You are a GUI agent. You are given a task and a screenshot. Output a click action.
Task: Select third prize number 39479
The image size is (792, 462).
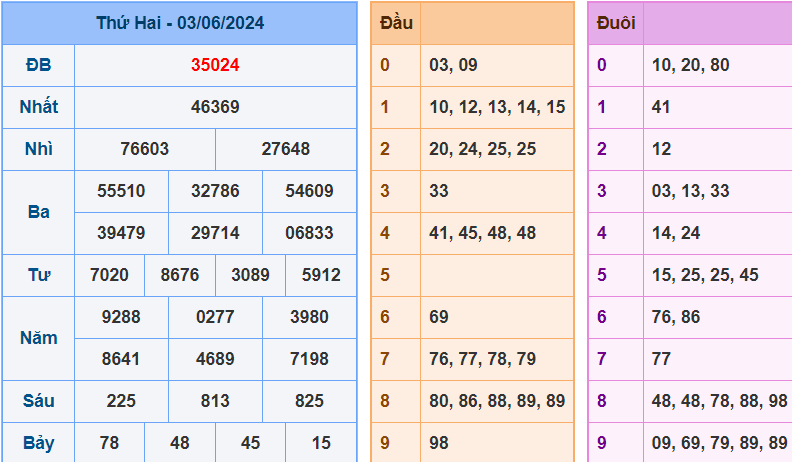(x=121, y=233)
